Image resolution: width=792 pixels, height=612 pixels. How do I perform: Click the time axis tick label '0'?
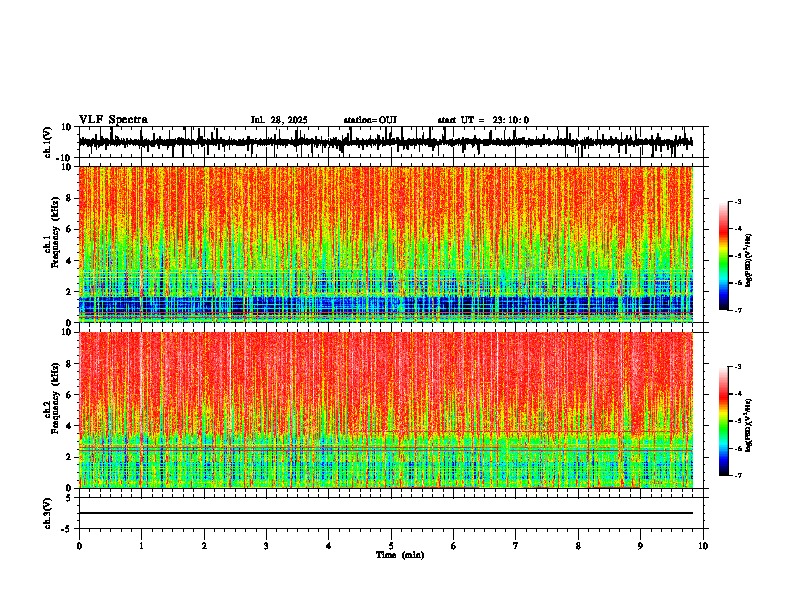tap(79, 546)
